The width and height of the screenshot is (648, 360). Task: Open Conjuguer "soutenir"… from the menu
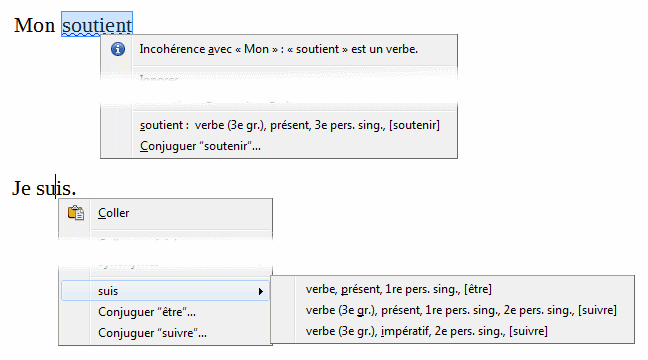point(200,146)
